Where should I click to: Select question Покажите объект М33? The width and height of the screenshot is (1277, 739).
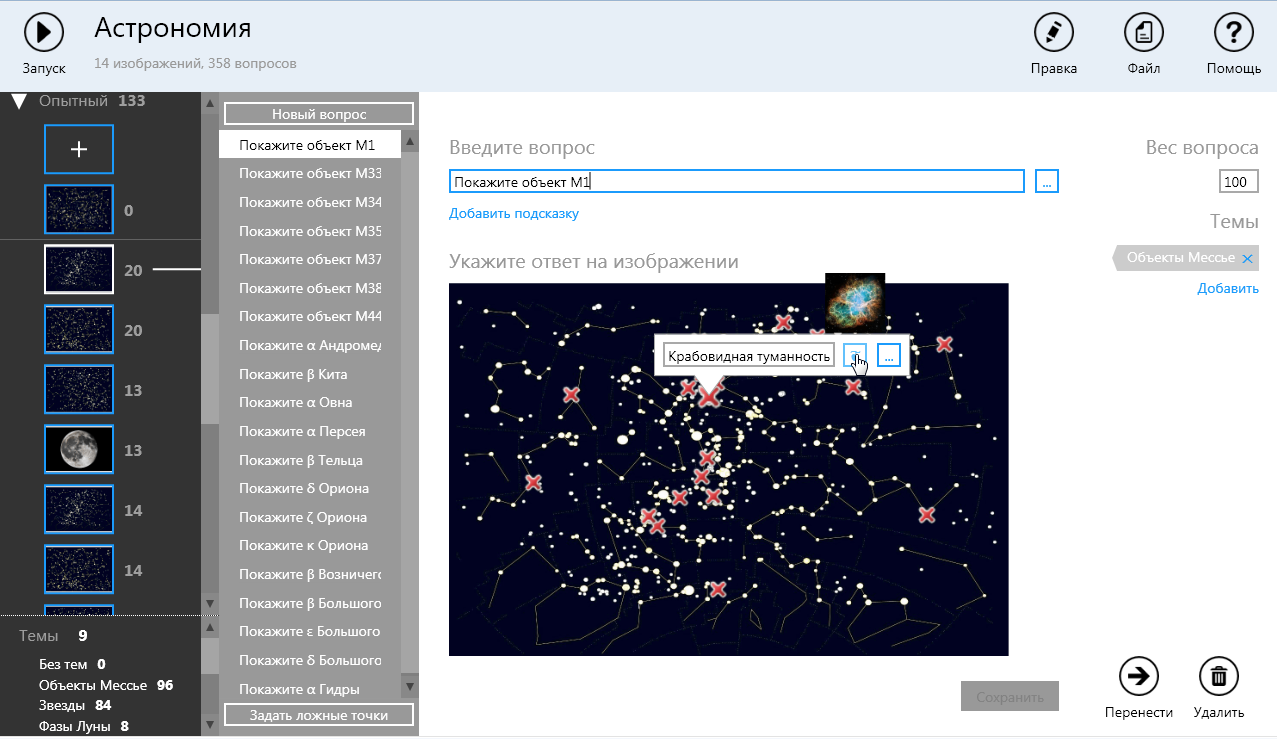tap(309, 173)
